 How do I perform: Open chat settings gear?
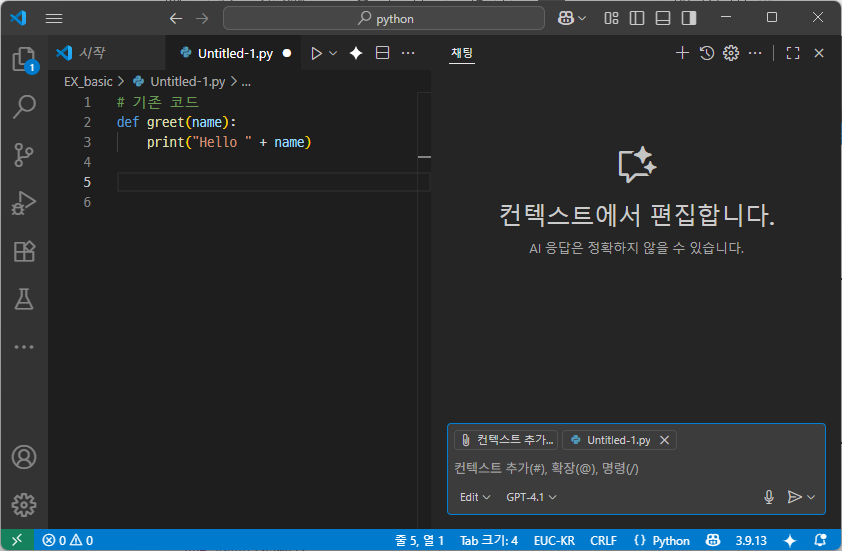point(731,53)
